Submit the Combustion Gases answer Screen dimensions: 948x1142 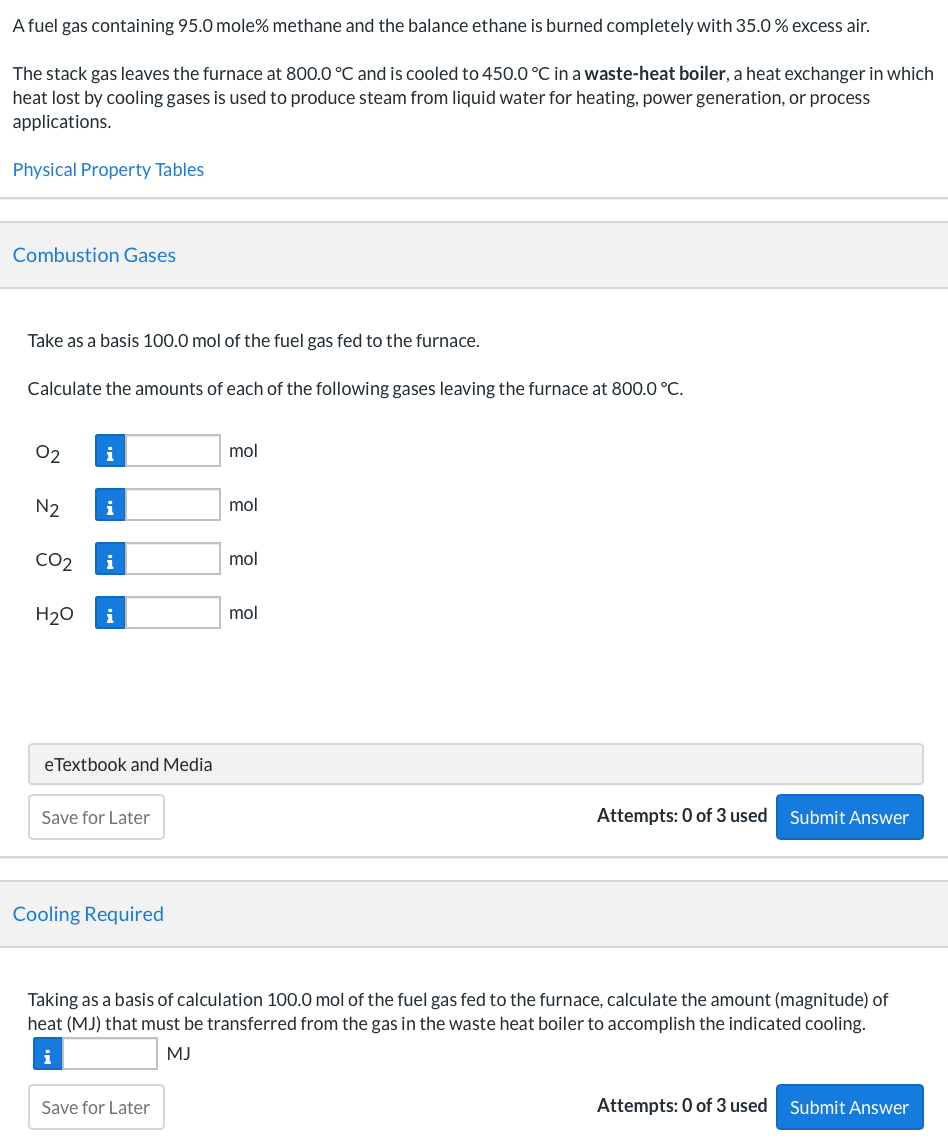(850, 817)
